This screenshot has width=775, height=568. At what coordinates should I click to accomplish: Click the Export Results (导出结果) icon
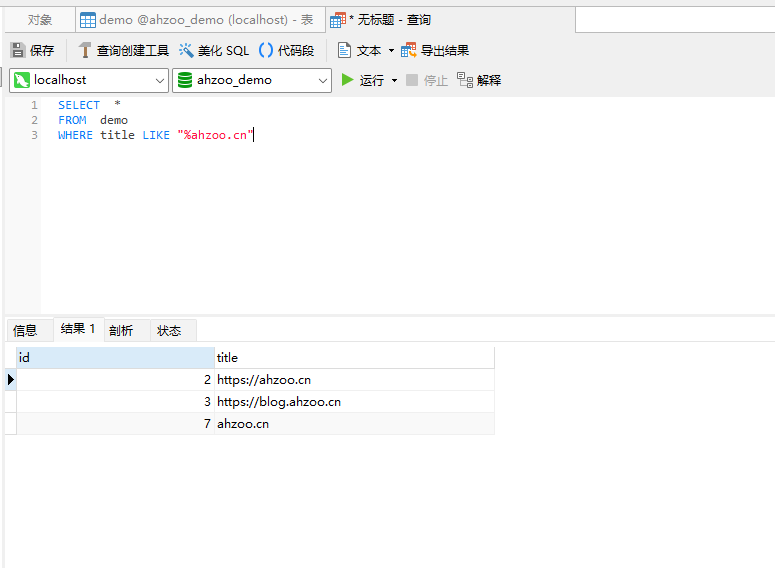[409, 50]
